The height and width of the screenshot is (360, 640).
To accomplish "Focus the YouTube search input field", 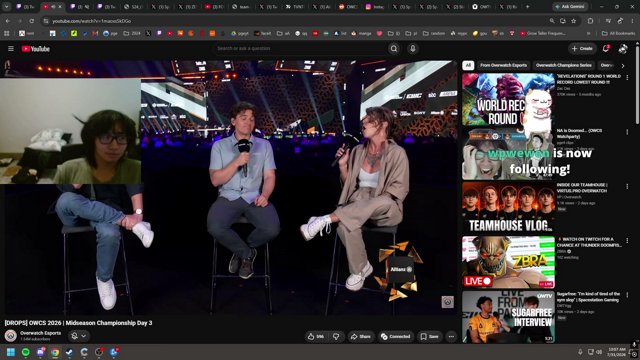I will coord(300,49).
